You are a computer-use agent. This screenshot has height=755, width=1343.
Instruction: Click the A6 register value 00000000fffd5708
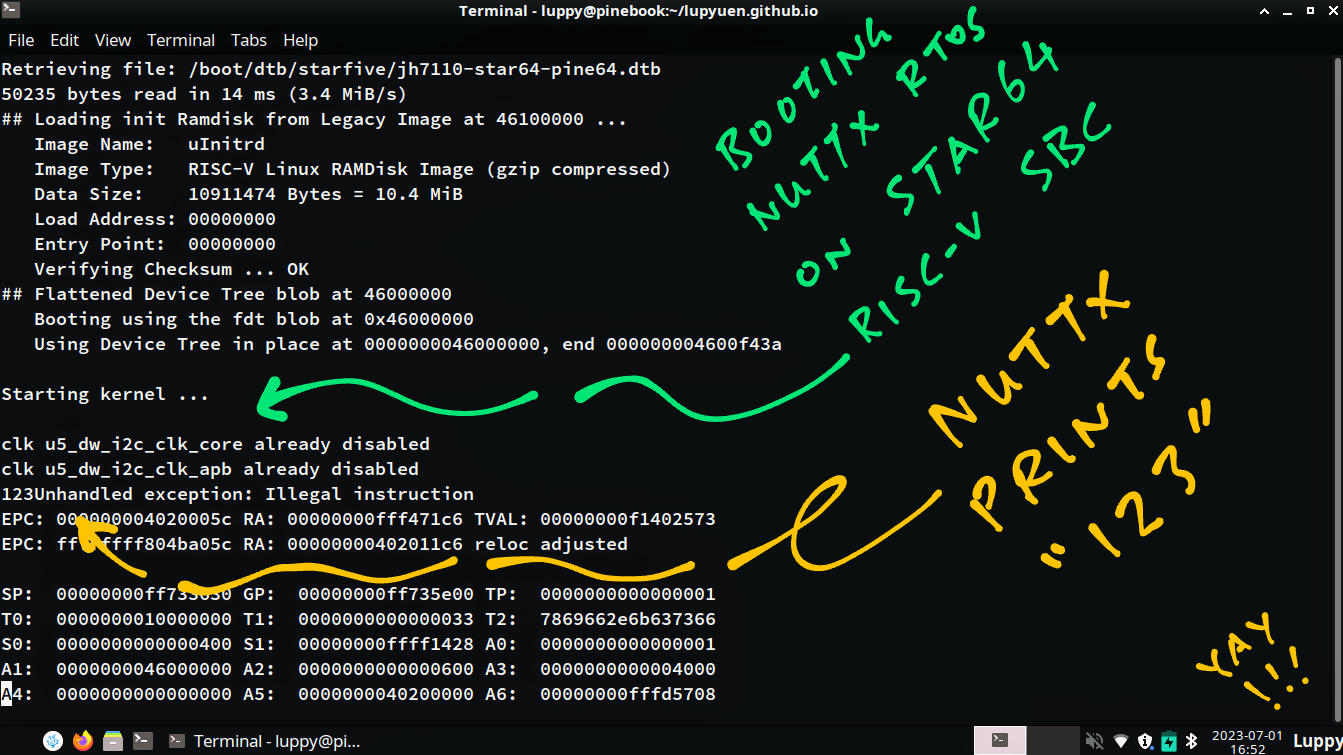pos(628,694)
